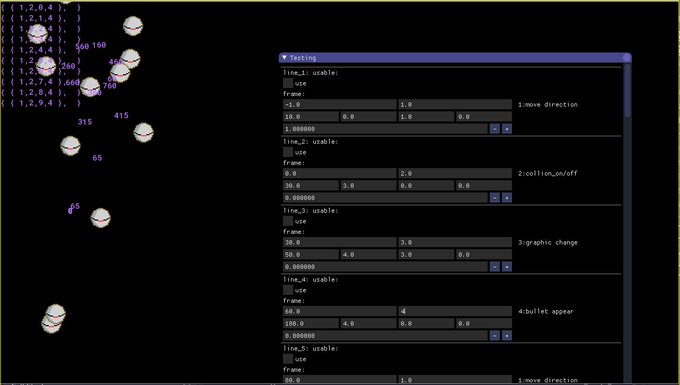
Task: Select the line_4 frame field showing 60.0
Action: tap(340, 311)
